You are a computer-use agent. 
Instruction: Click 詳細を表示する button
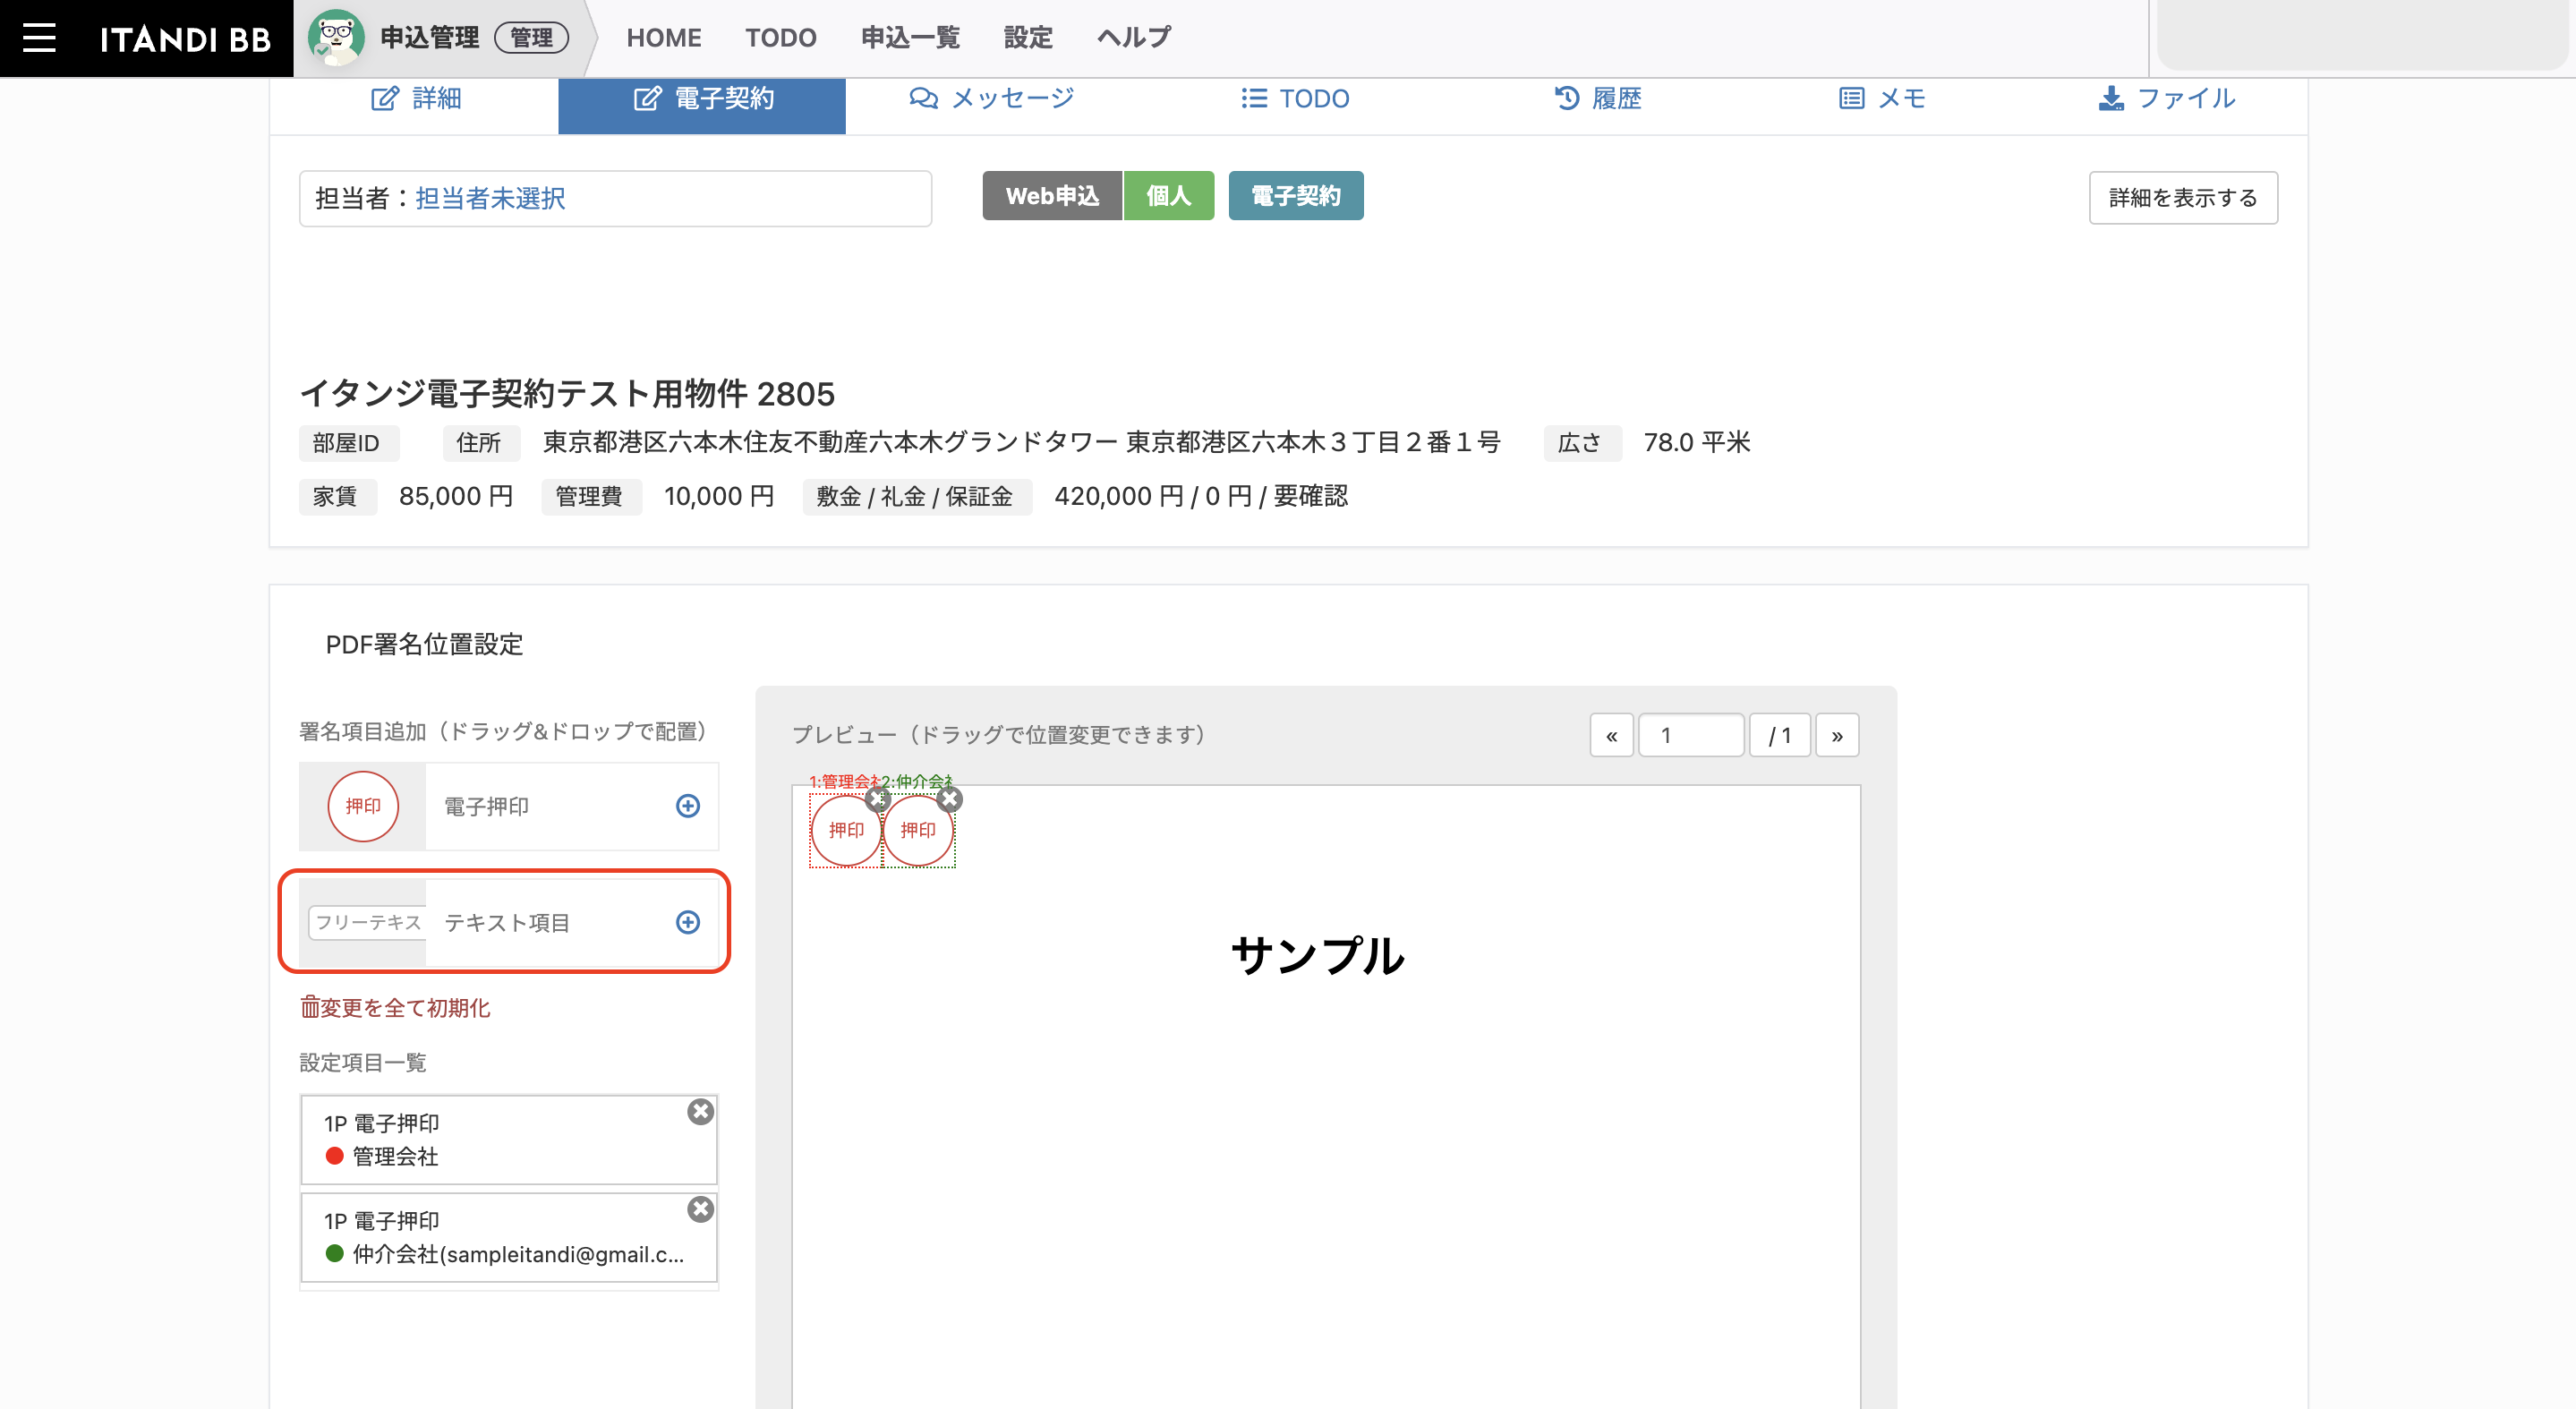(x=2183, y=198)
